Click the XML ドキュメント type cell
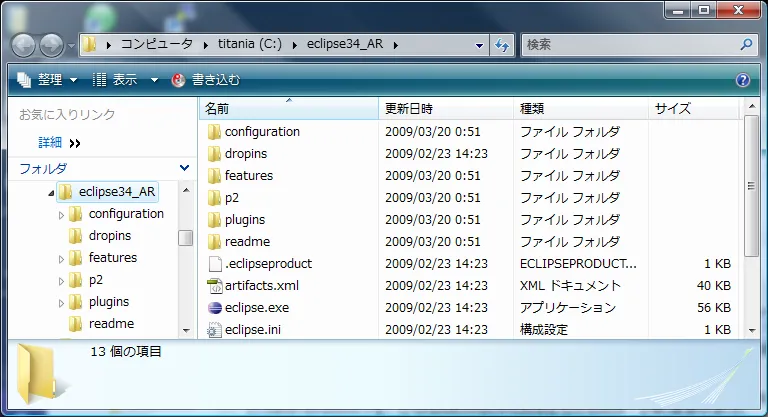The image size is (768, 417). click(x=570, y=286)
